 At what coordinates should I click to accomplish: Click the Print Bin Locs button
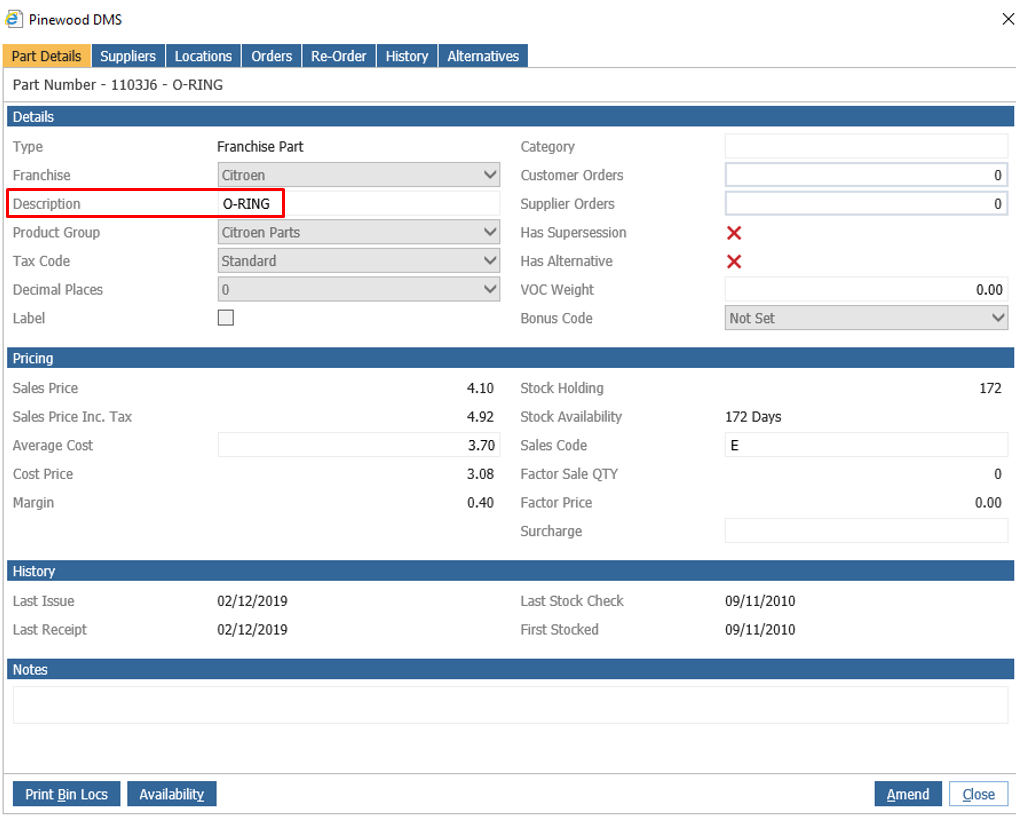(66, 793)
